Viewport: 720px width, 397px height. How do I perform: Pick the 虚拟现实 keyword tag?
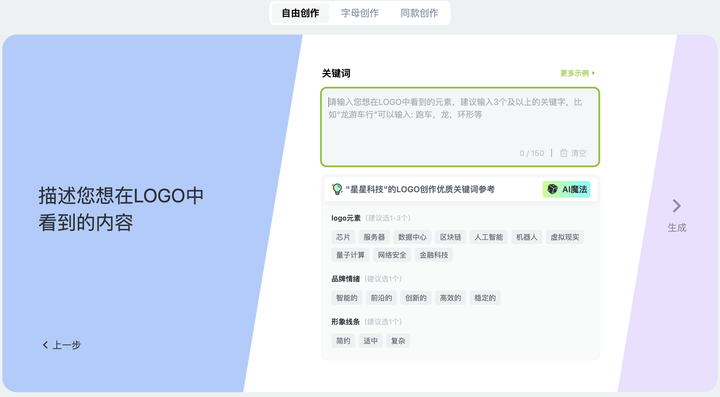coord(565,237)
